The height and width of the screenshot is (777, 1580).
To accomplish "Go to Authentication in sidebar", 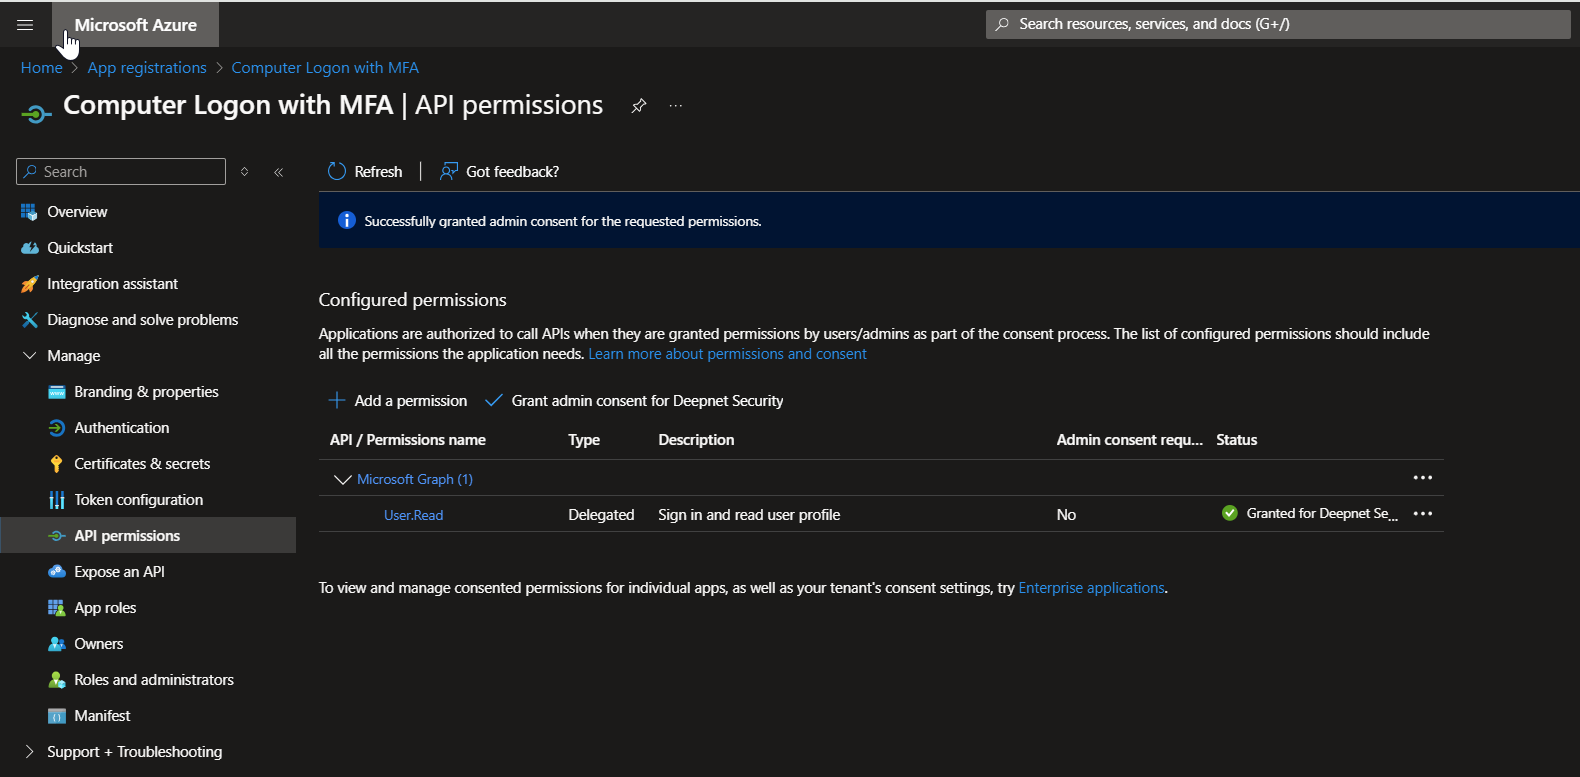I will (x=121, y=428).
